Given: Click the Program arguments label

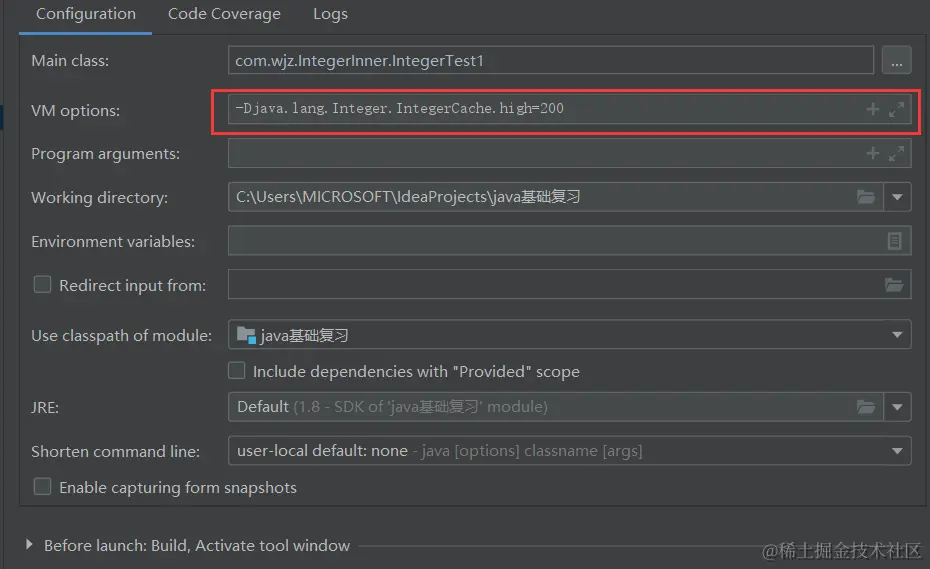Looking at the screenshot, I should [105, 154].
